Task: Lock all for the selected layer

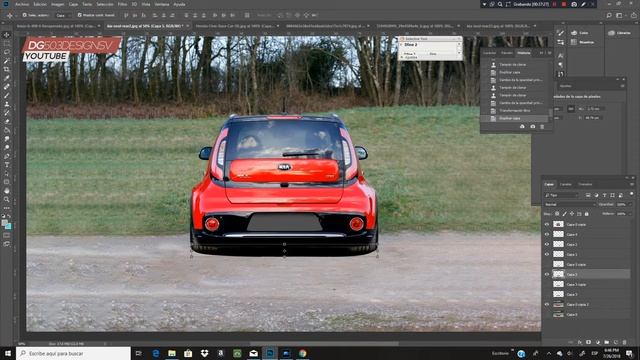Action: pos(587,214)
